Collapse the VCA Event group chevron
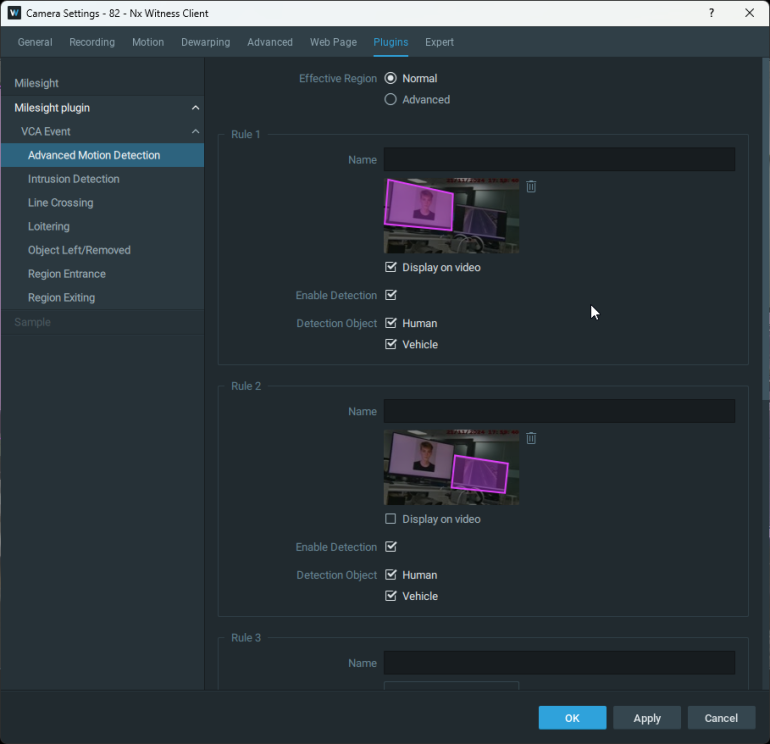Screen dimensions: 770x744 click(195, 131)
